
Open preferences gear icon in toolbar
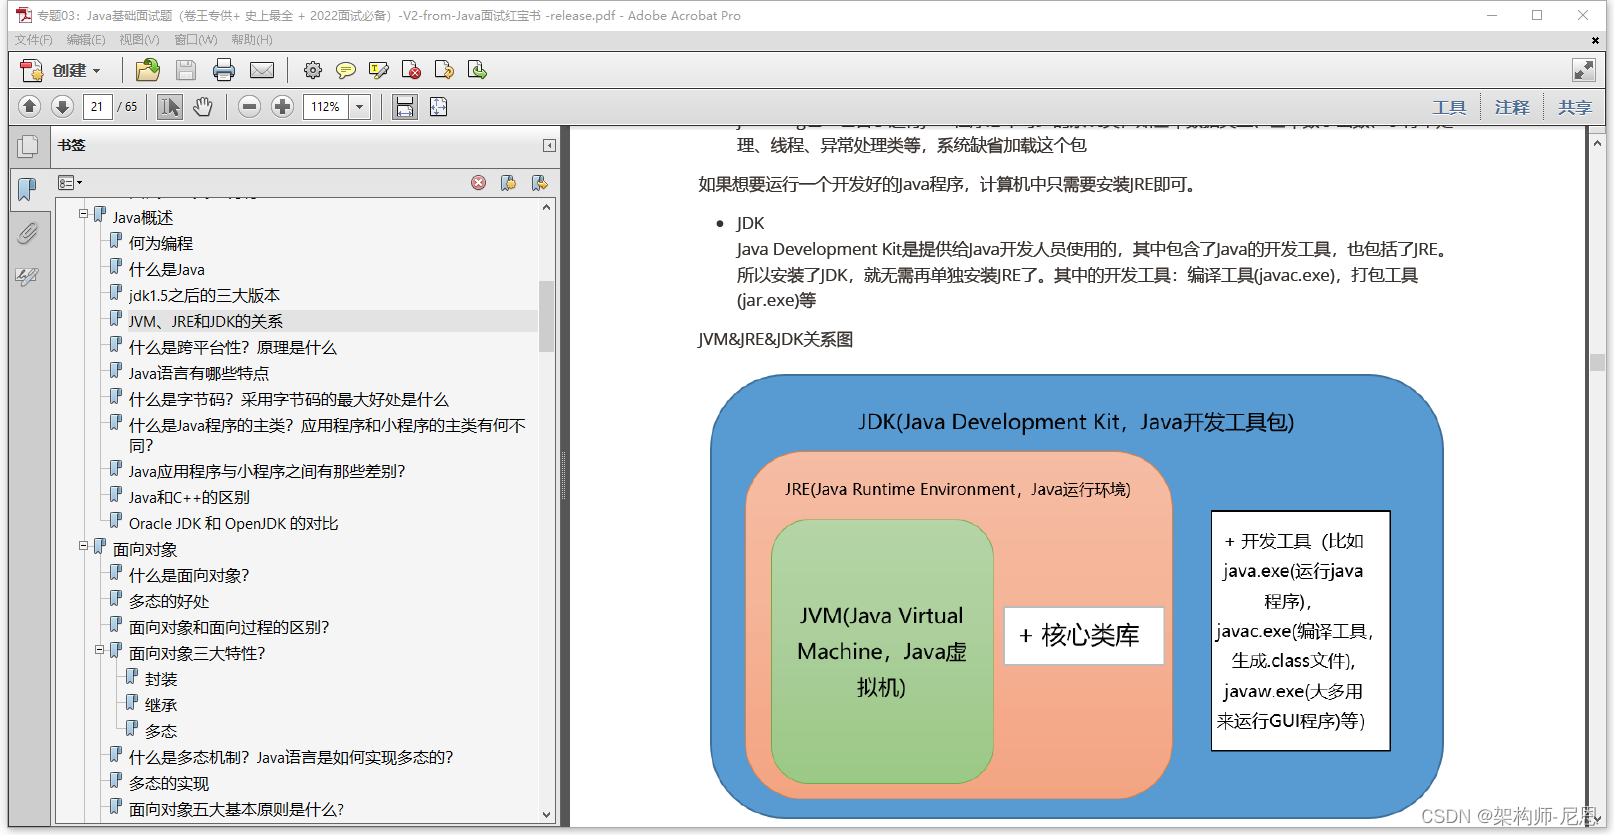click(x=313, y=70)
